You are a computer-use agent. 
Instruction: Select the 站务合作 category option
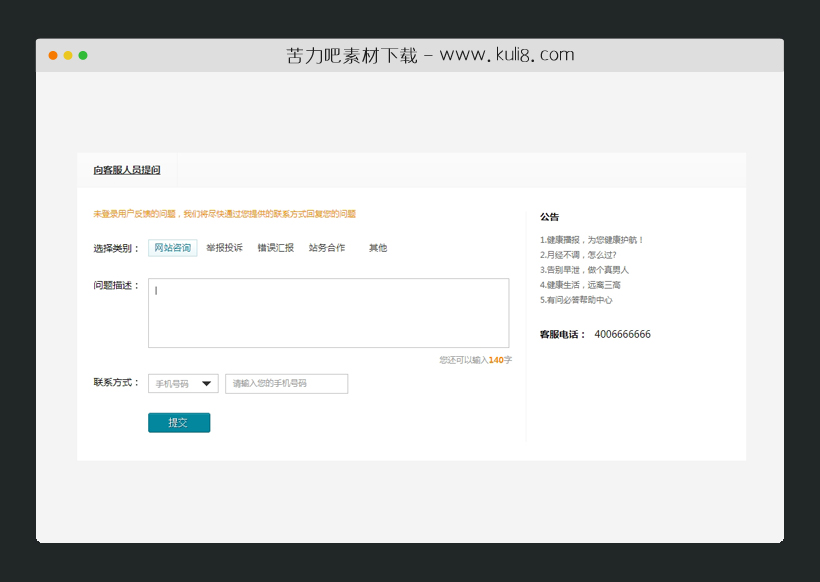326,248
